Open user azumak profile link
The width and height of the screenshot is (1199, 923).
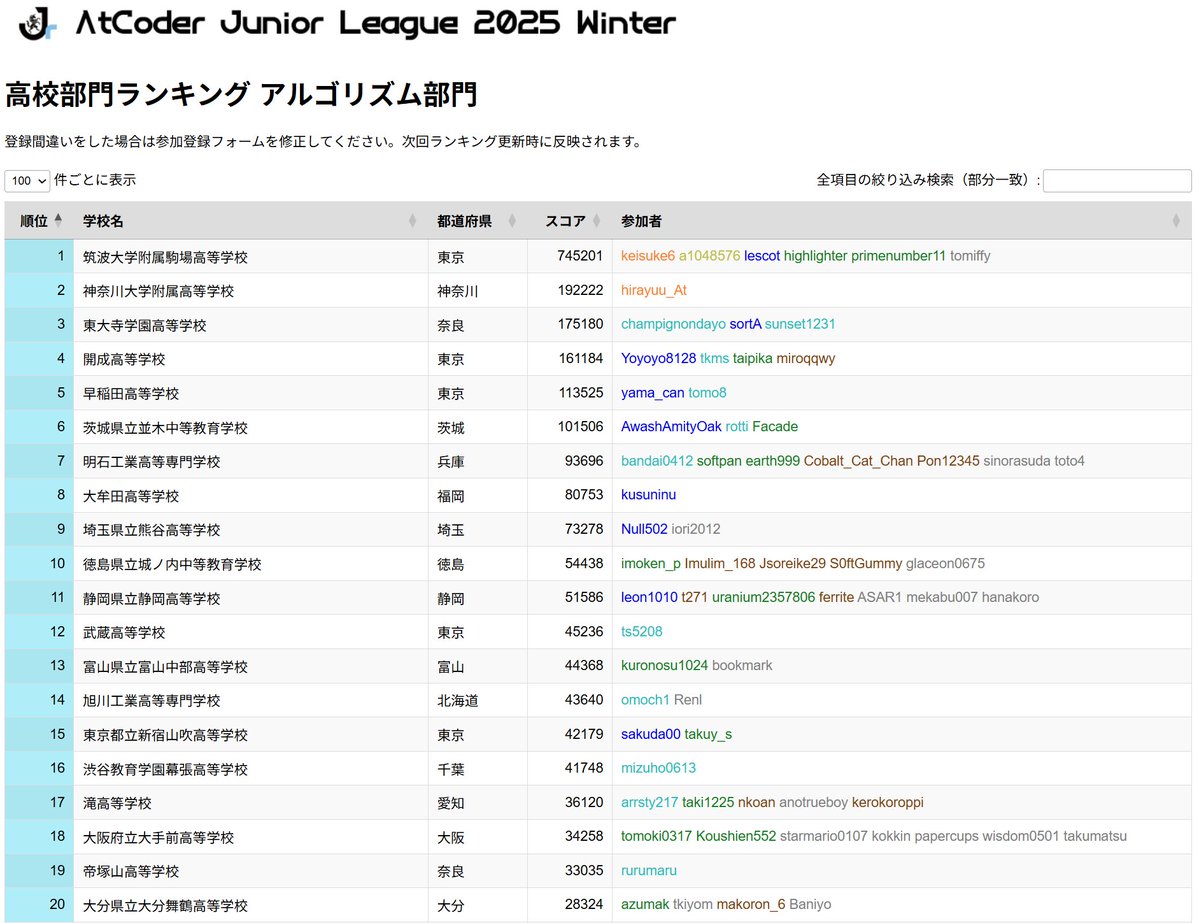(645, 905)
